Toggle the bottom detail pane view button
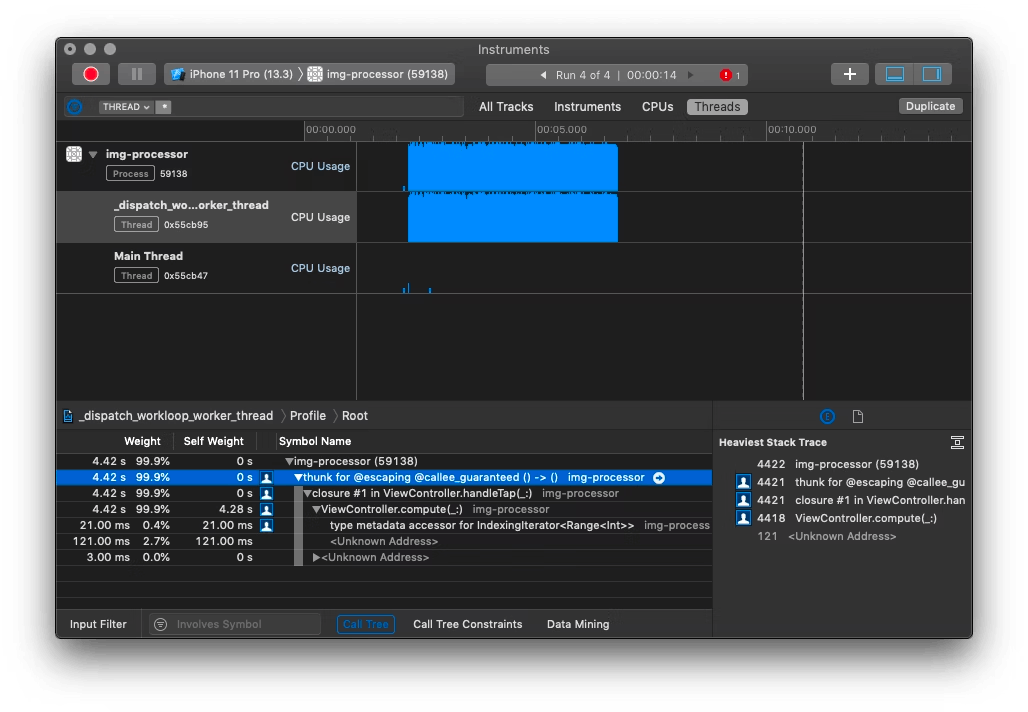Screen dimensions: 1028x712 tap(895, 74)
